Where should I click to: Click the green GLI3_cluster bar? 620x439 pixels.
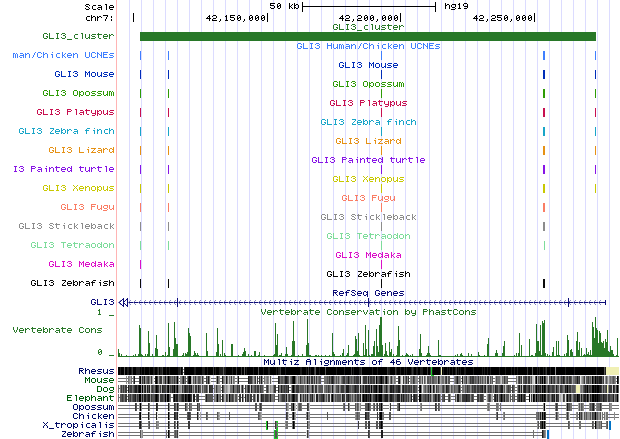point(368,37)
